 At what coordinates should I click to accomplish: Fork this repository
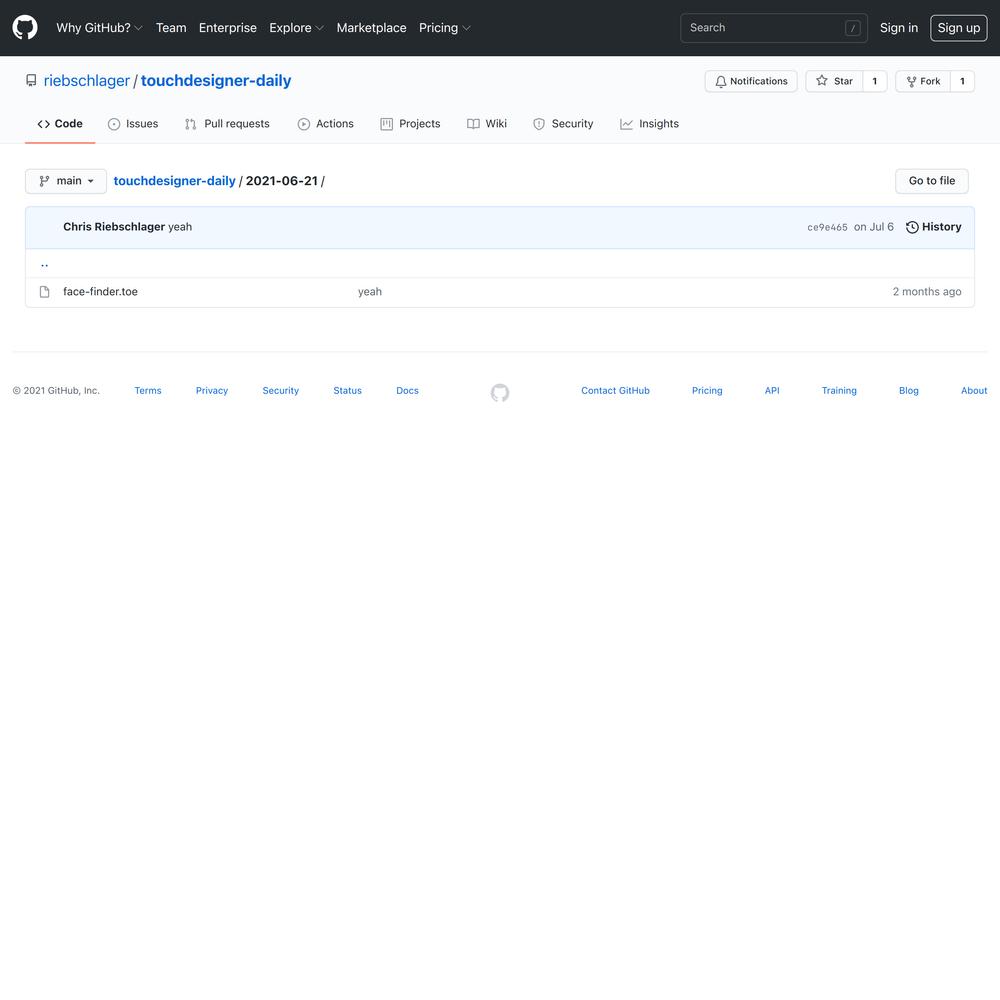point(923,81)
